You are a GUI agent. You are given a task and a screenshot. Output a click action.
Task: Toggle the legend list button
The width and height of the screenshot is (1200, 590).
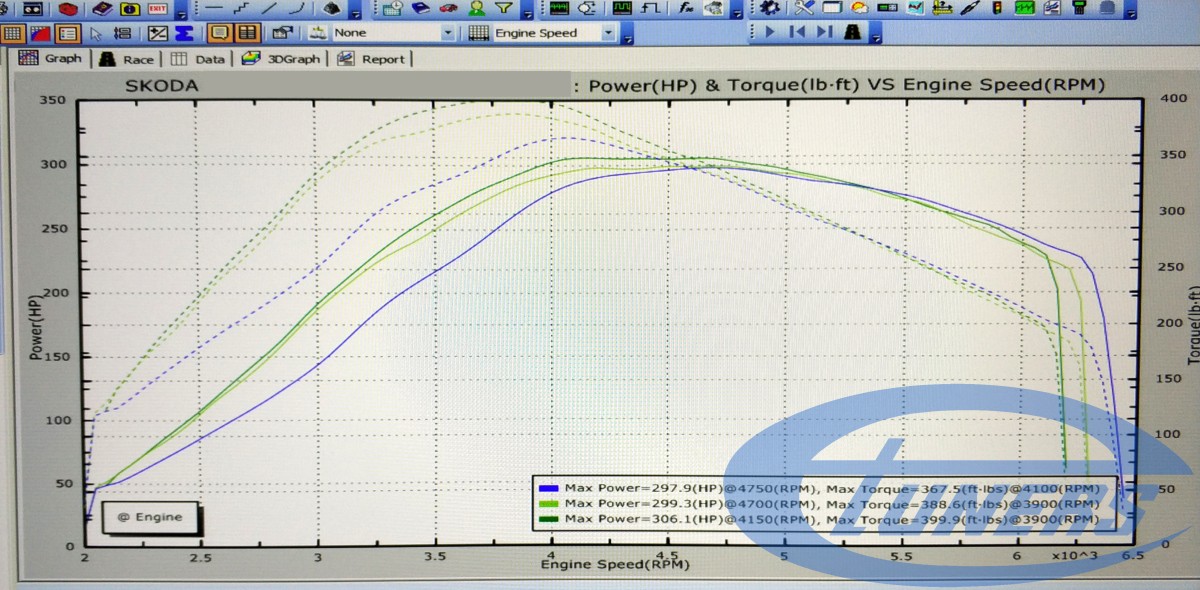click(67, 33)
